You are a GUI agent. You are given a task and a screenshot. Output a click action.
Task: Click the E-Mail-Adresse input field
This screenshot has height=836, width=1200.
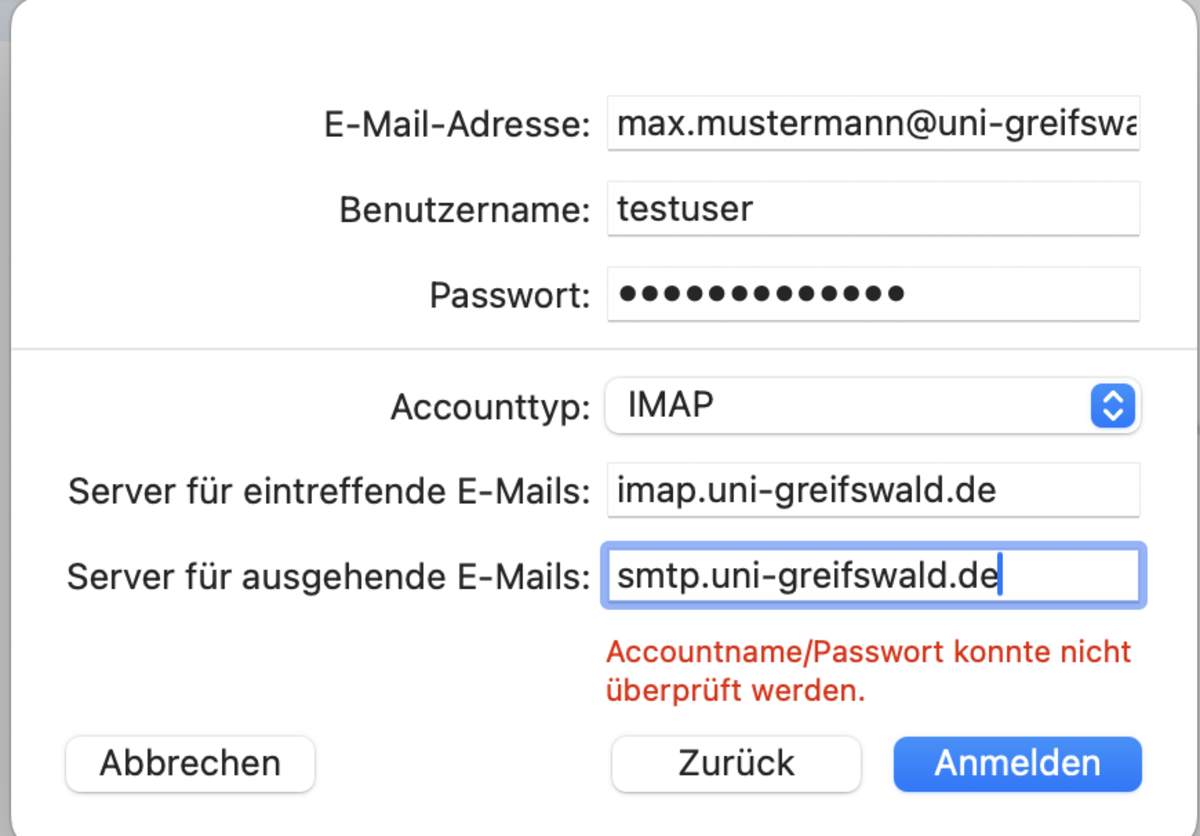click(872, 124)
